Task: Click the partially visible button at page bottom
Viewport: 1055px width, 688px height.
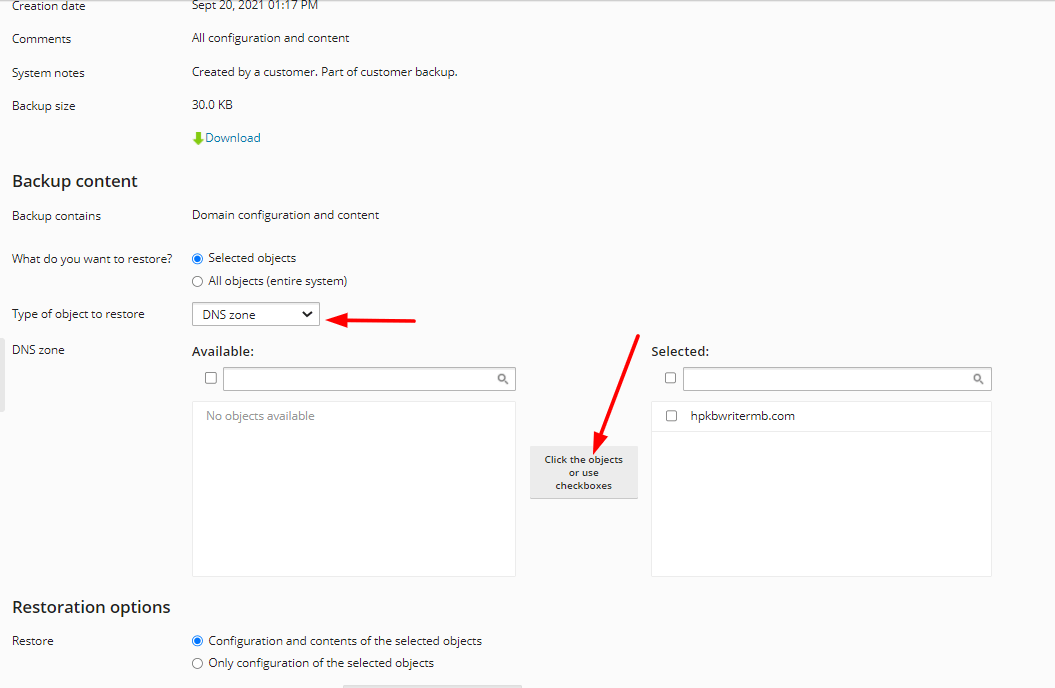Action: pos(432,686)
